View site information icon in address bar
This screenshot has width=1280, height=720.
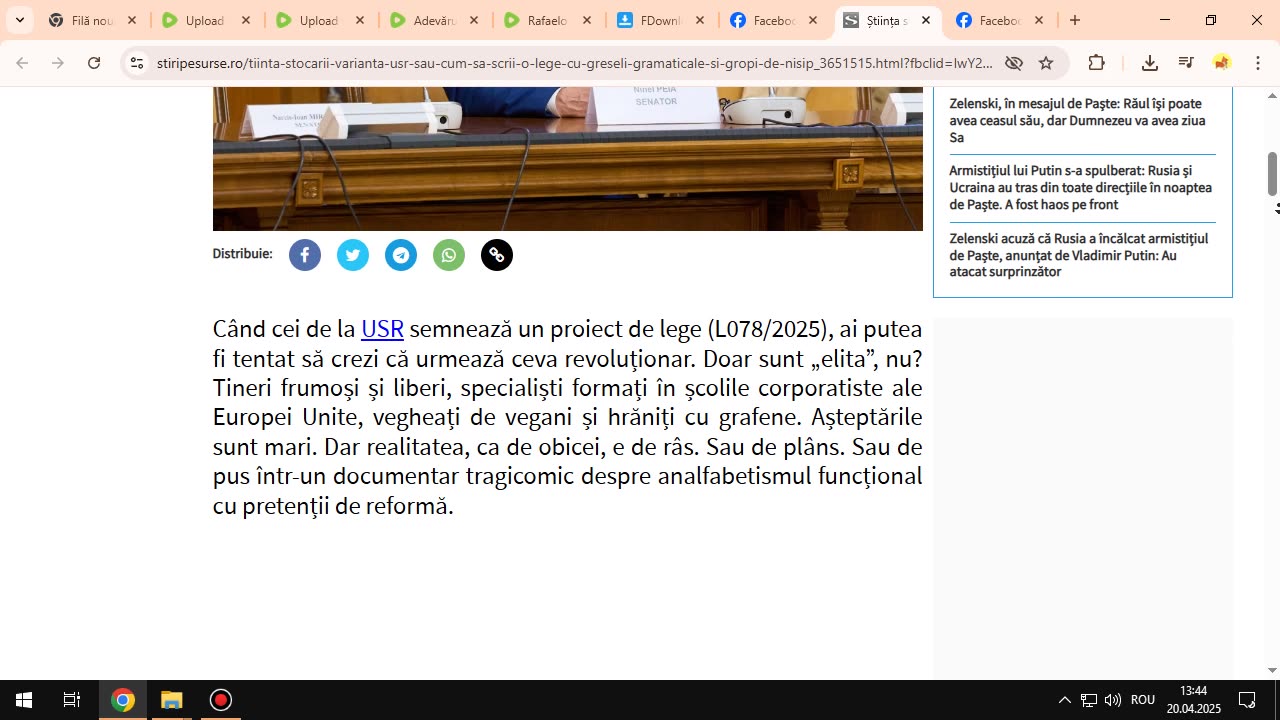137,63
